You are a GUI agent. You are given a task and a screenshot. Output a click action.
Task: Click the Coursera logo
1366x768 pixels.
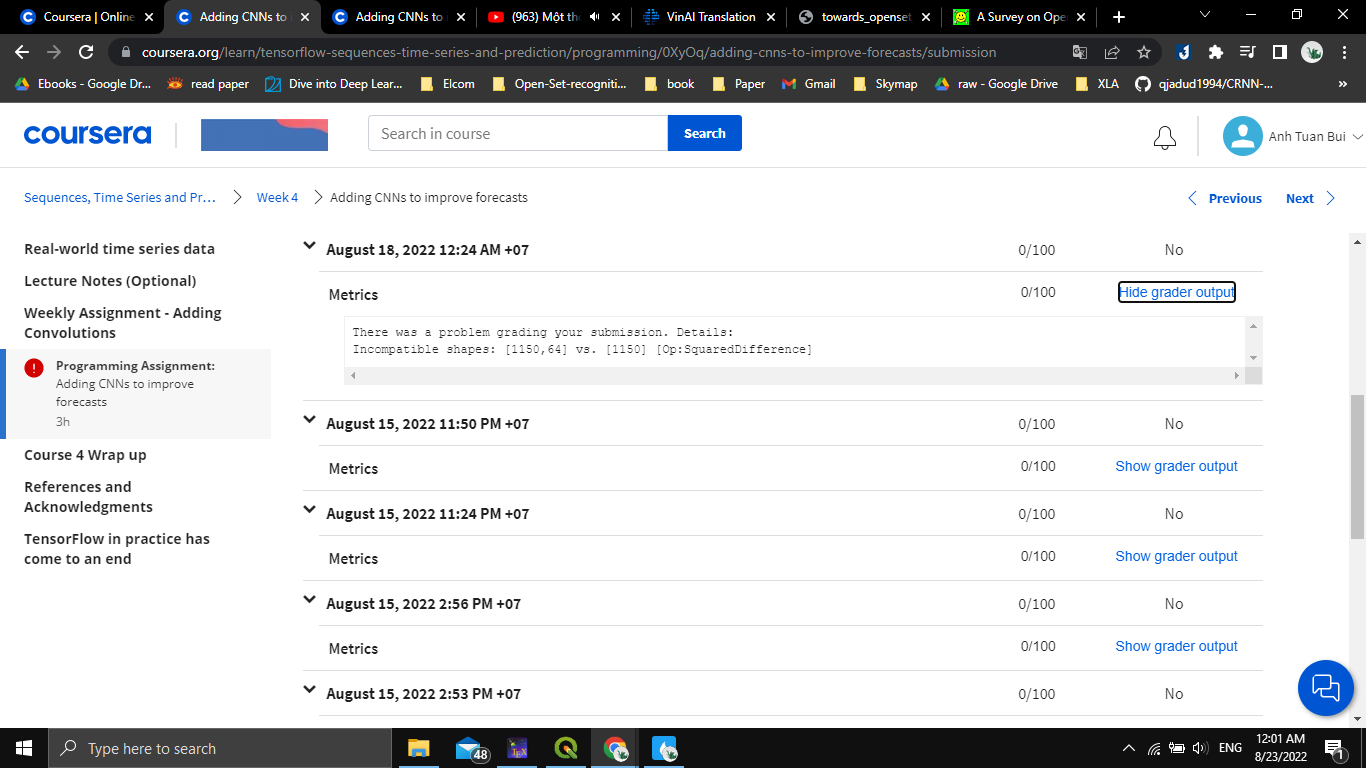[87, 133]
